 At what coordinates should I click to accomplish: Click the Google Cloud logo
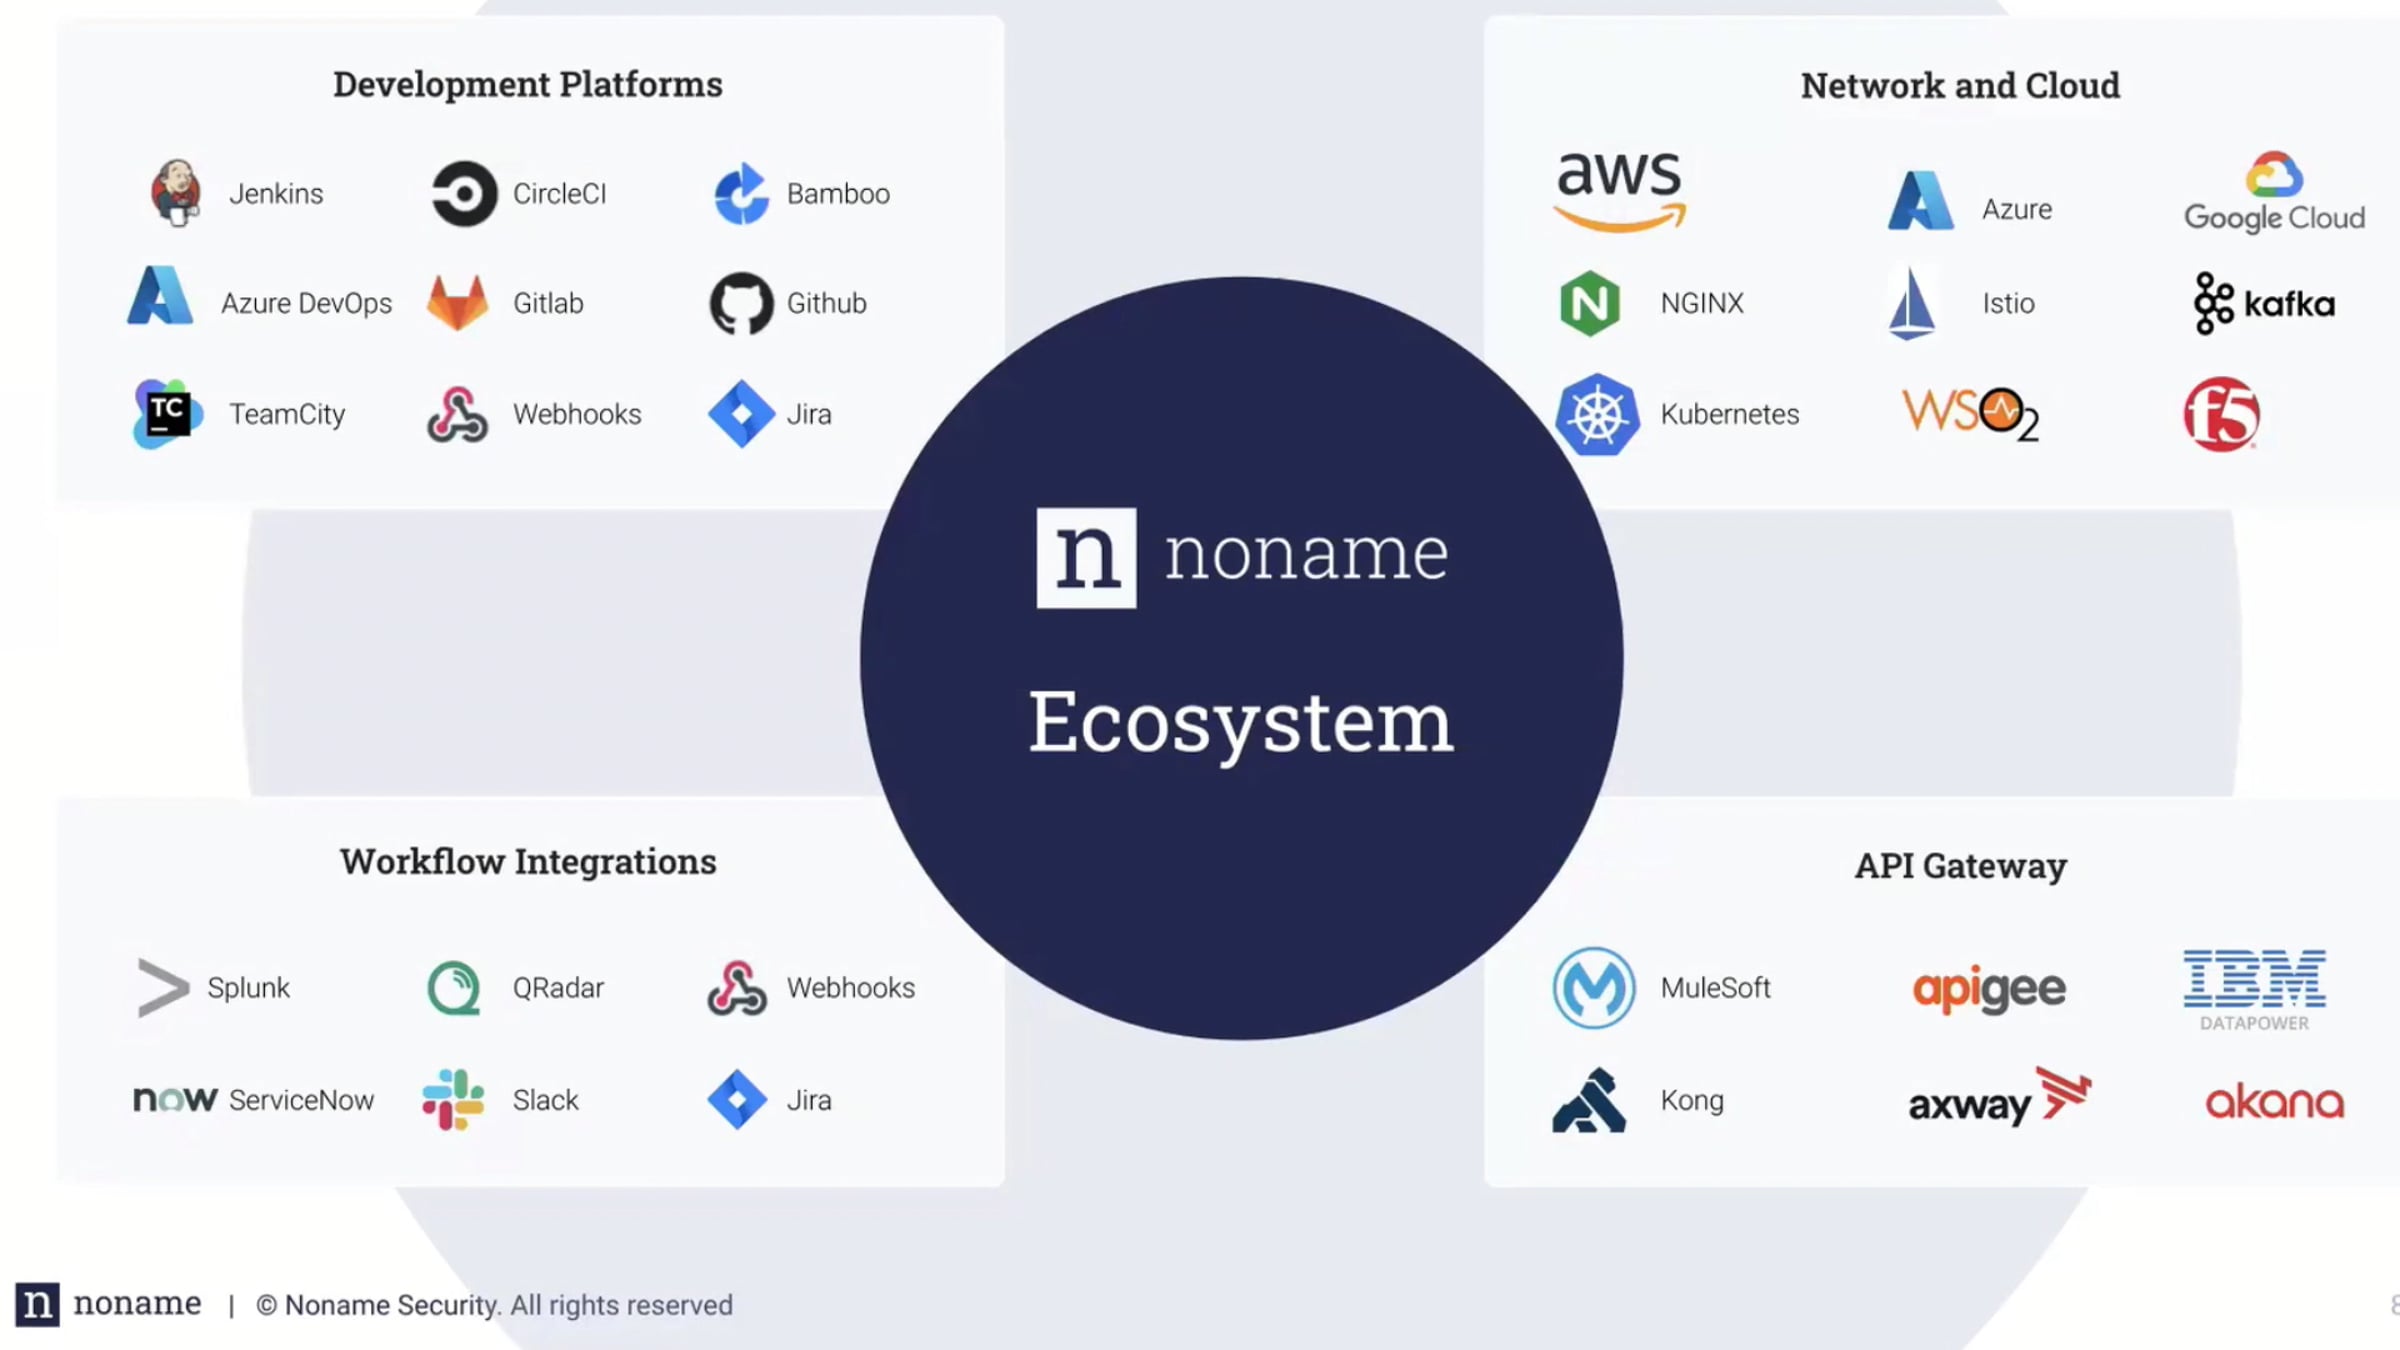point(2274,193)
